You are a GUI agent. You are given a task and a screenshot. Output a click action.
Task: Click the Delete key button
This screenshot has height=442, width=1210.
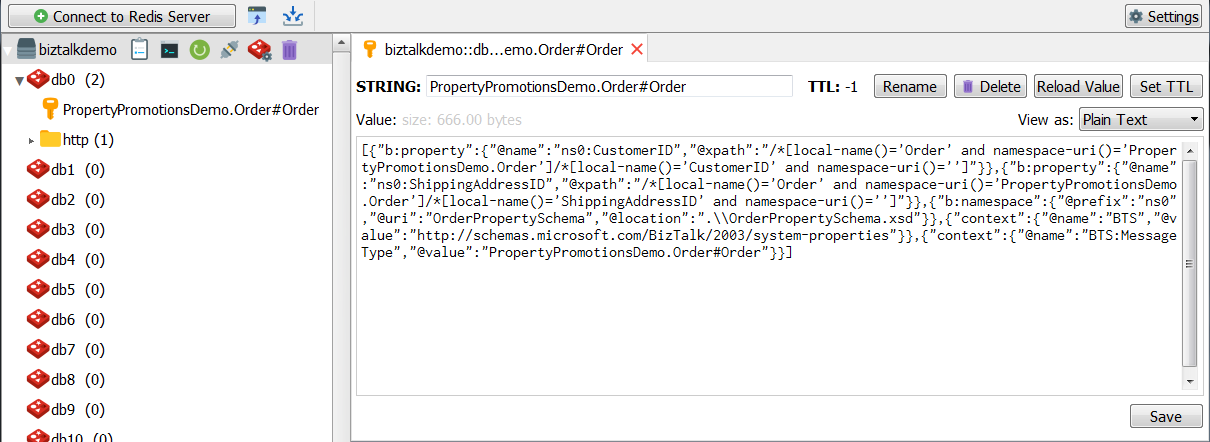point(991,87)
